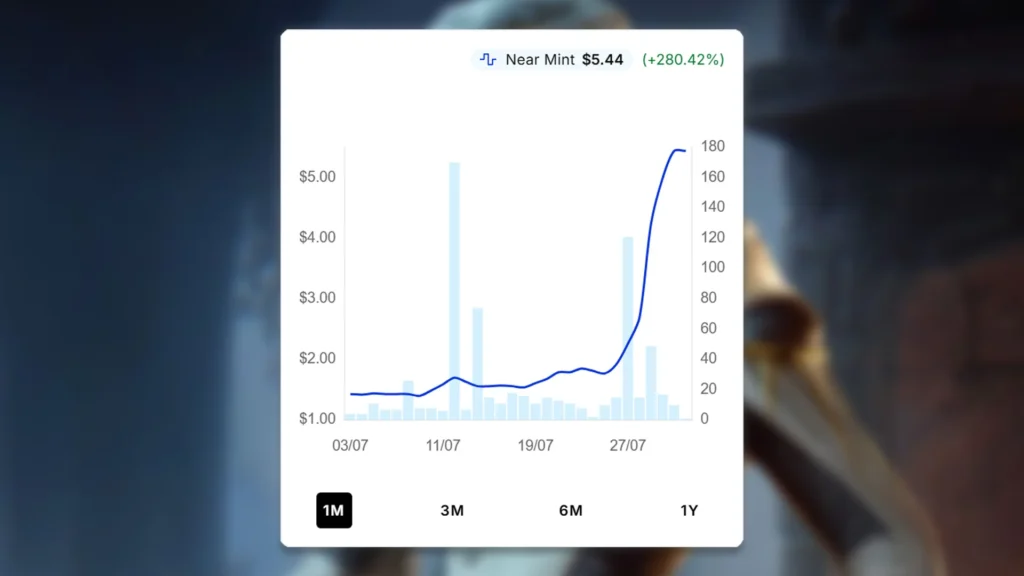Screen dimensions: 1024x576
Task: Click the $5.00 price axis label
Action: point(317,177)
